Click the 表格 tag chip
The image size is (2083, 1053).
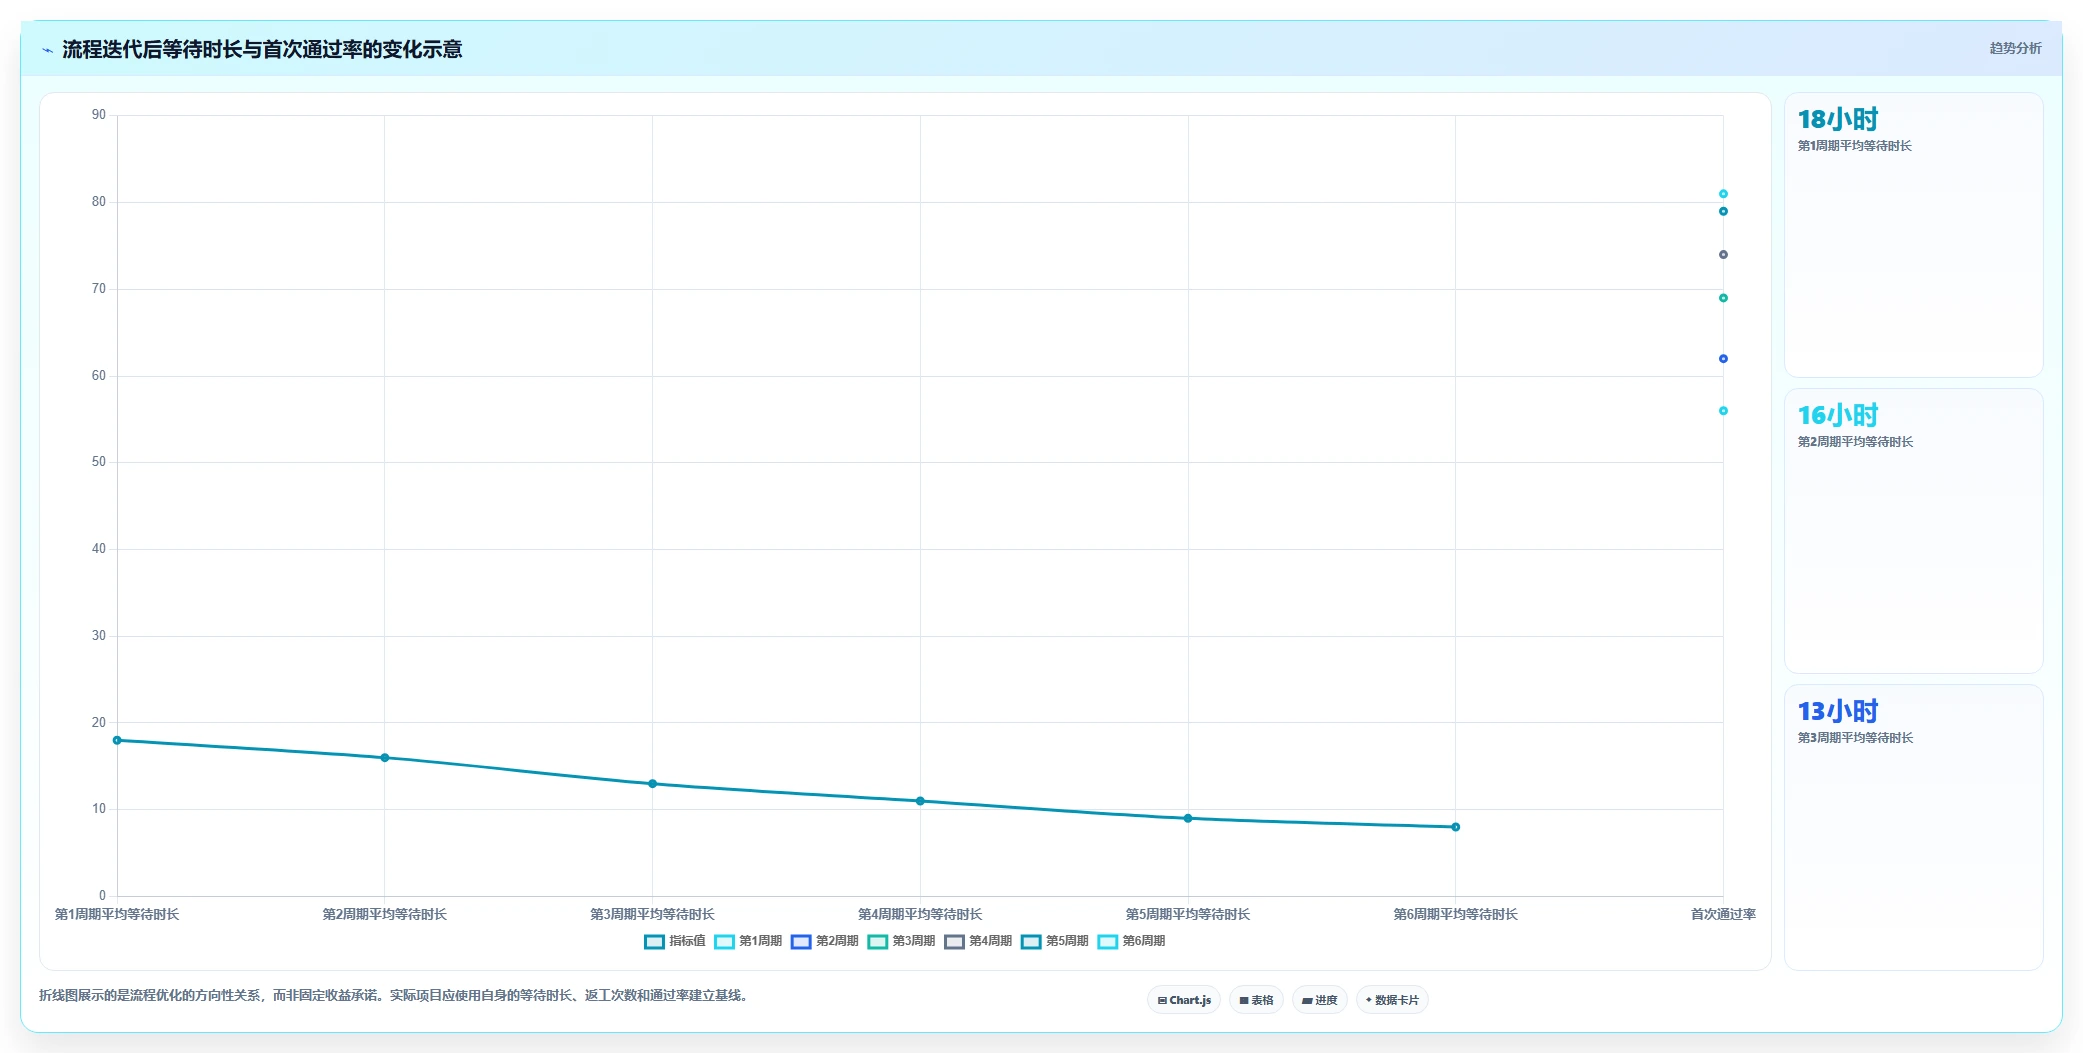(1256, 1000)
